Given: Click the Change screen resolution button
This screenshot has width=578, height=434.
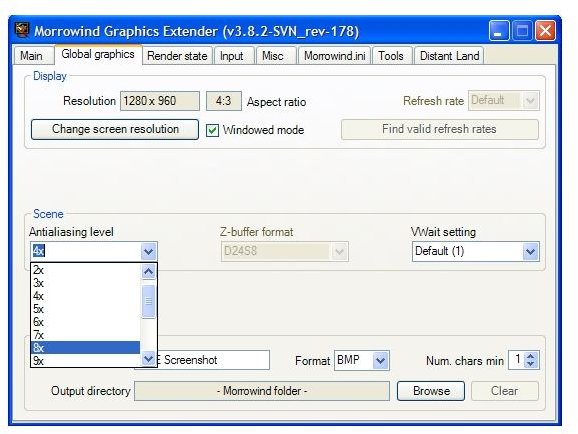Looking at the screenshot, I should tap(115, 129).
